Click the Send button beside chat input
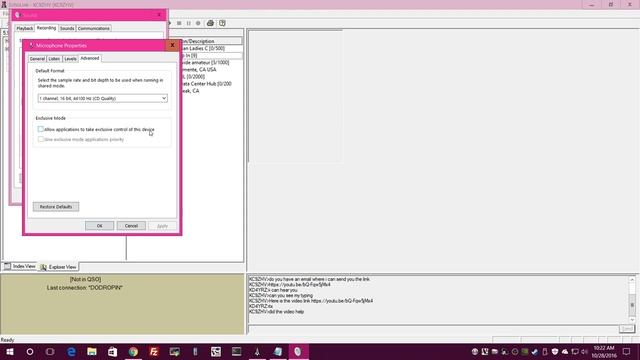Viewport: 640px width, 360px height. tap(627, 329)
